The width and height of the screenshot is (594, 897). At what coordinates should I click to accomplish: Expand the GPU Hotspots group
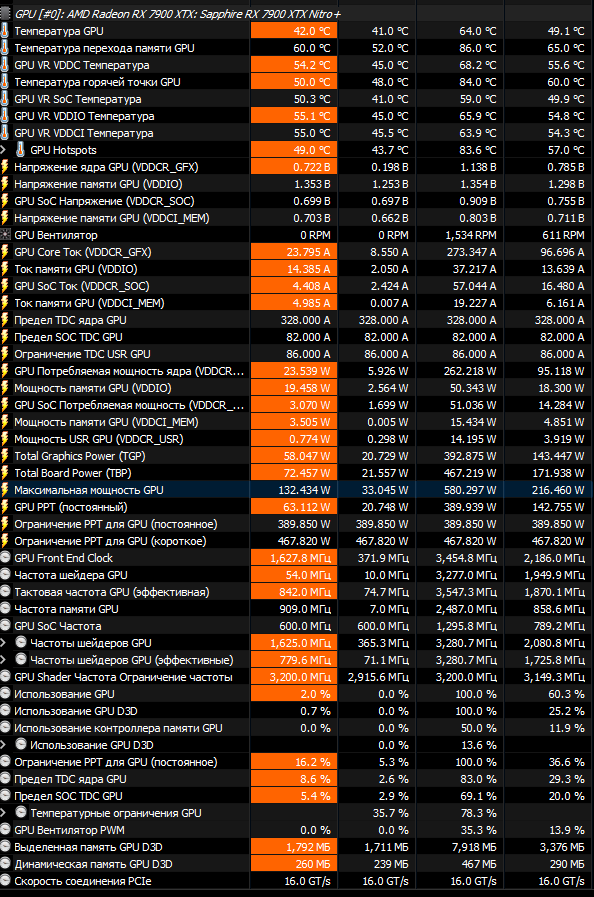pos(3,150)
